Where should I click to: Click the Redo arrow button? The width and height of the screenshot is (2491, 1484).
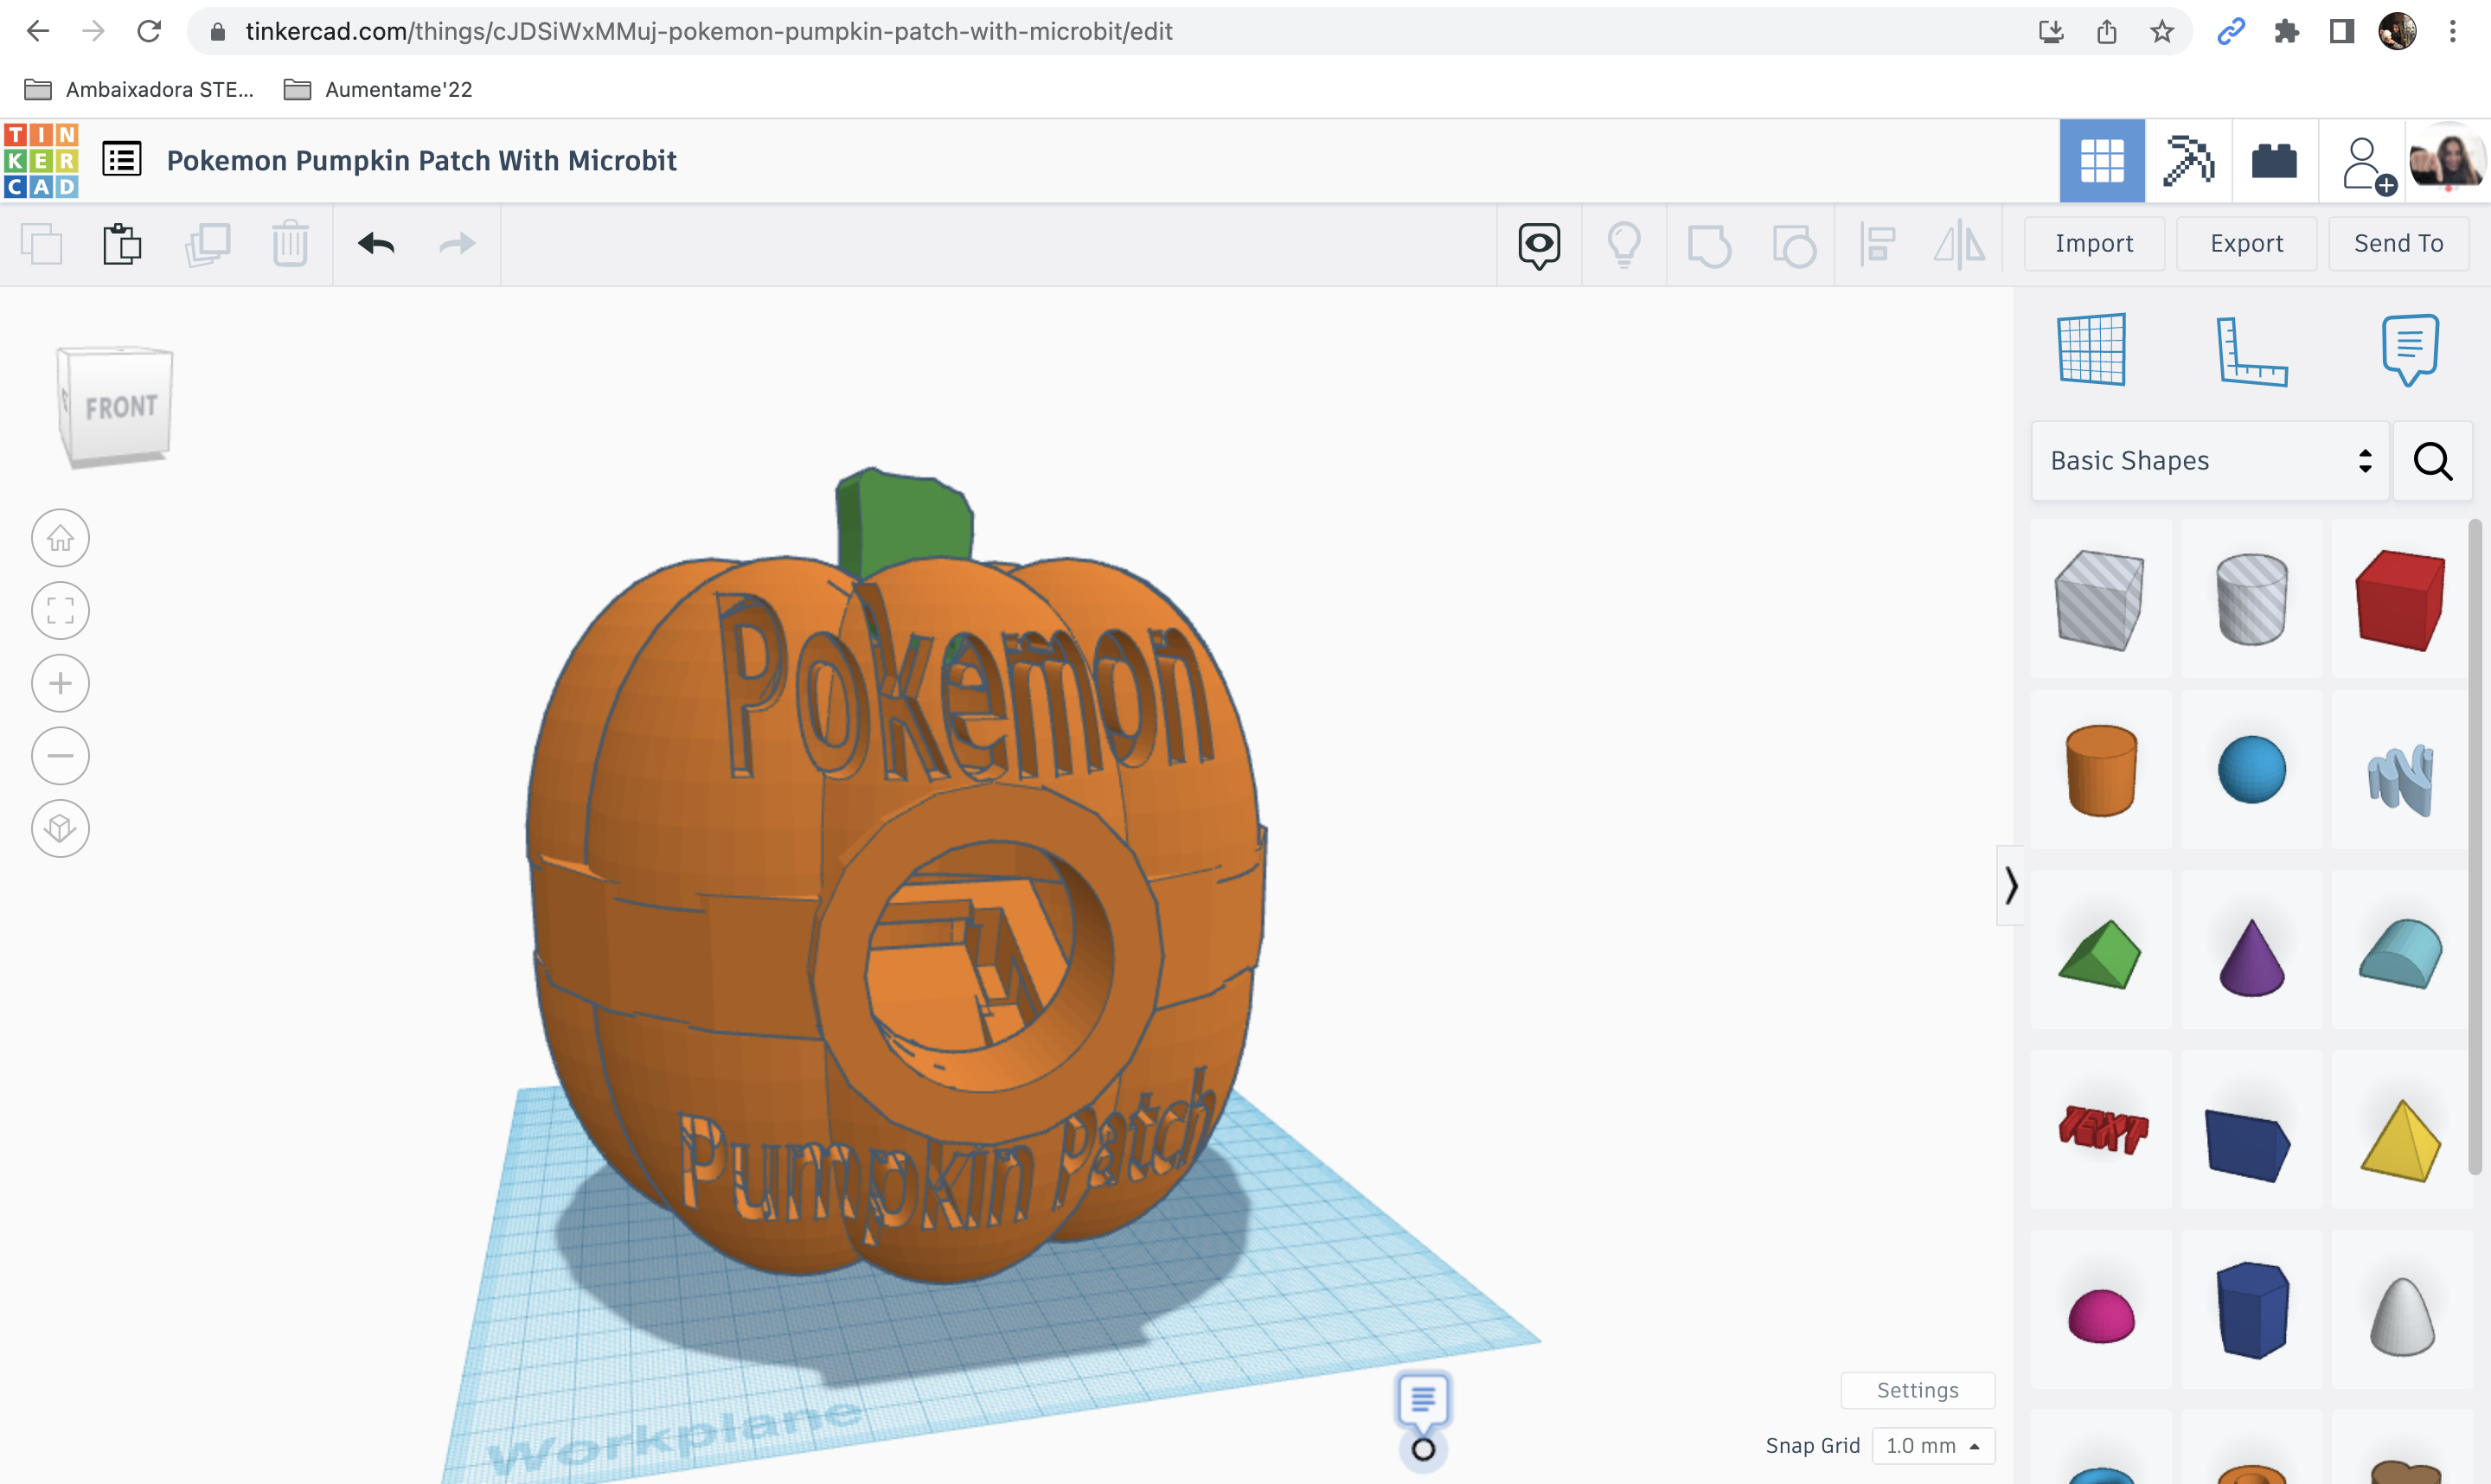click(459, 244)
